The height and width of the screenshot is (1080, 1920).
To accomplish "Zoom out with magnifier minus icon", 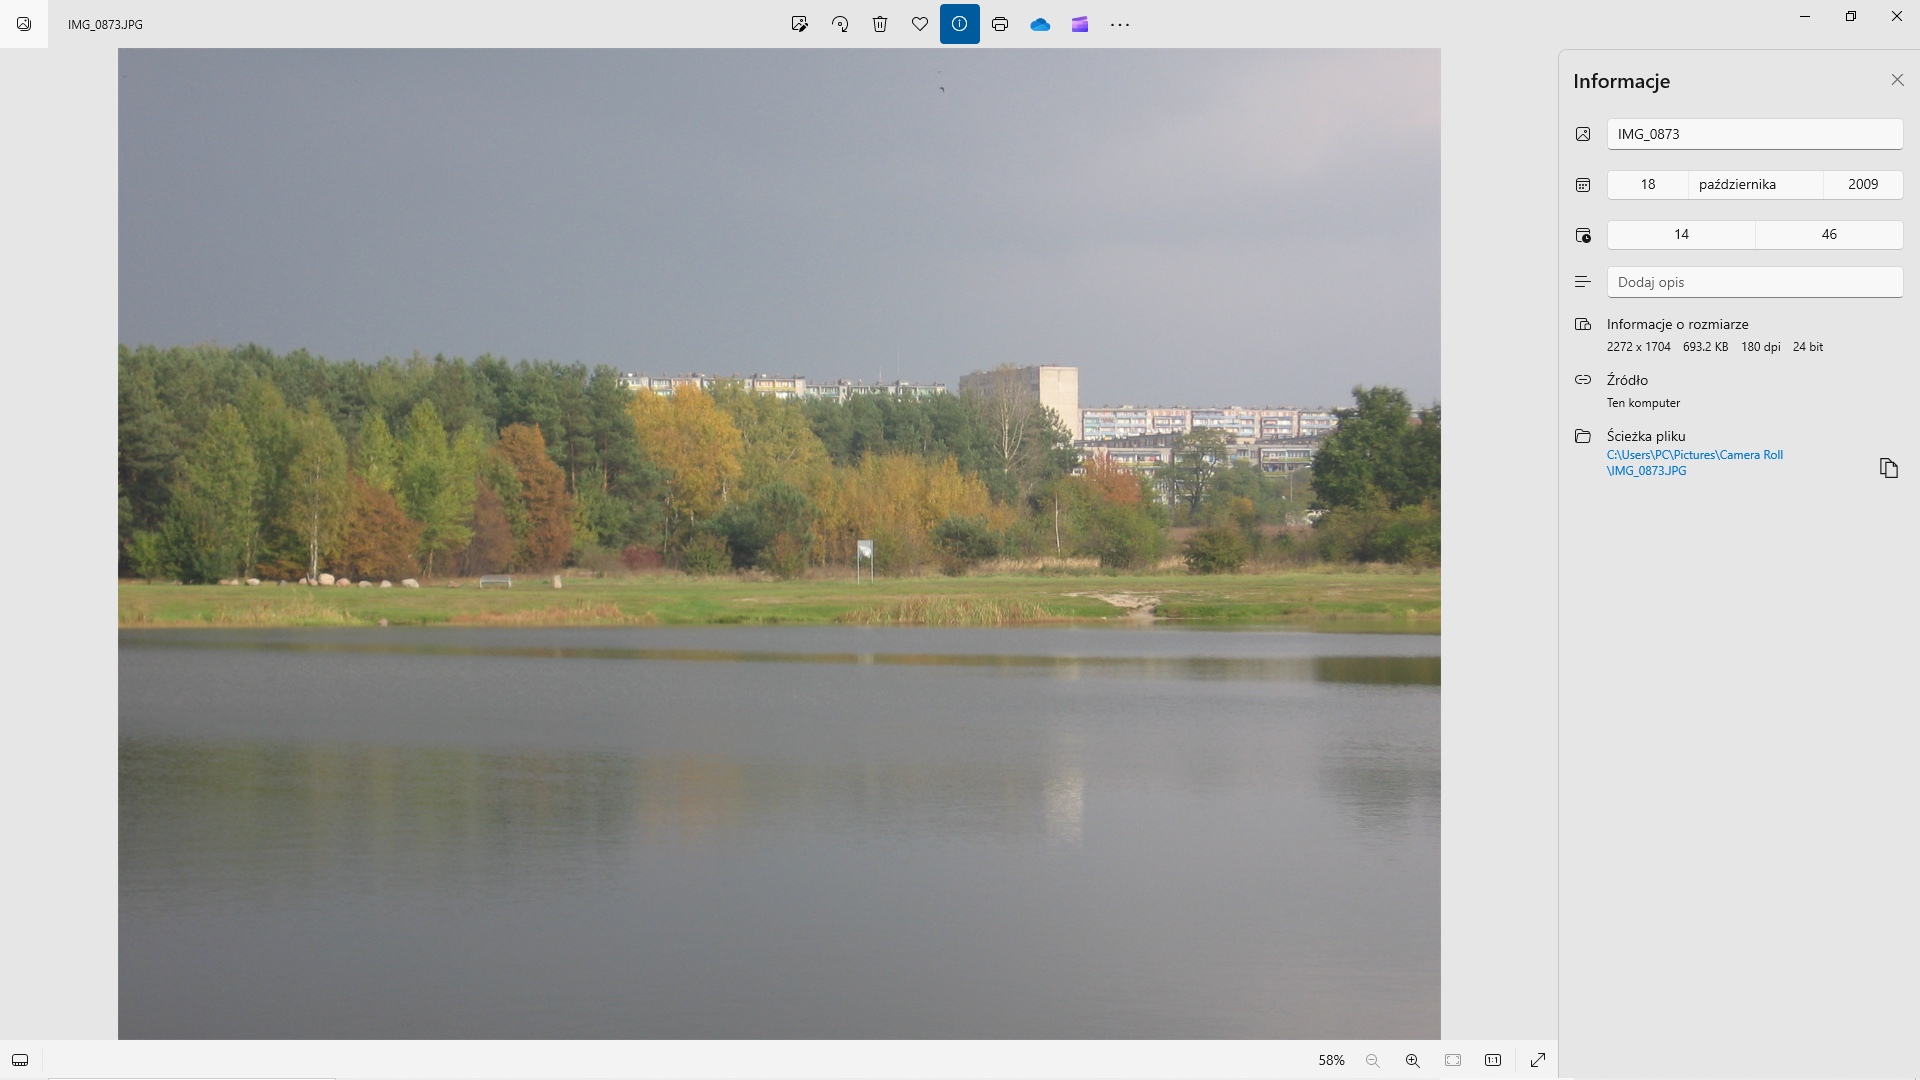I will click(x=1372, y=1060).
